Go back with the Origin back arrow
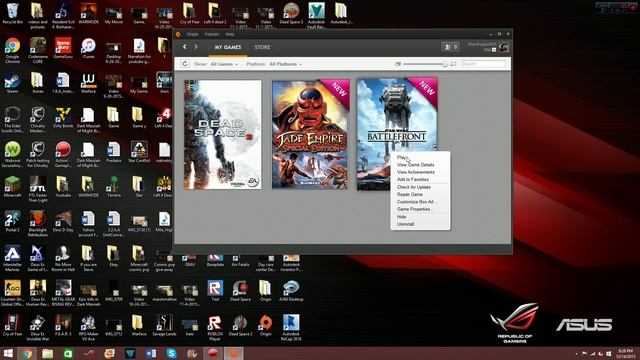The image size is (640, 360). pos(184,47)
